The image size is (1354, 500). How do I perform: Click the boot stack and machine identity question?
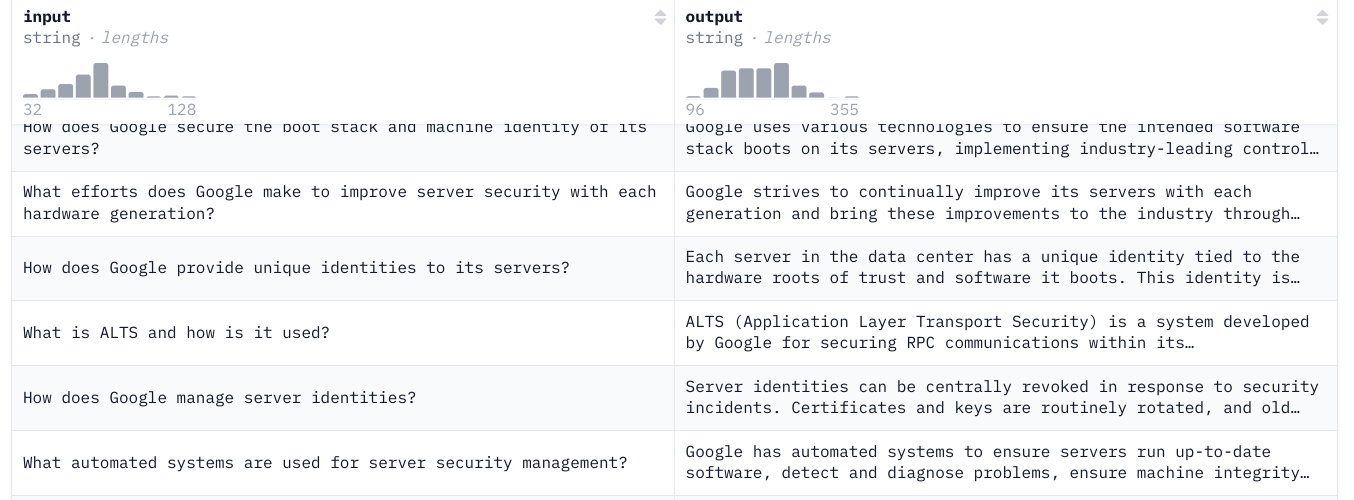[334, 140]
